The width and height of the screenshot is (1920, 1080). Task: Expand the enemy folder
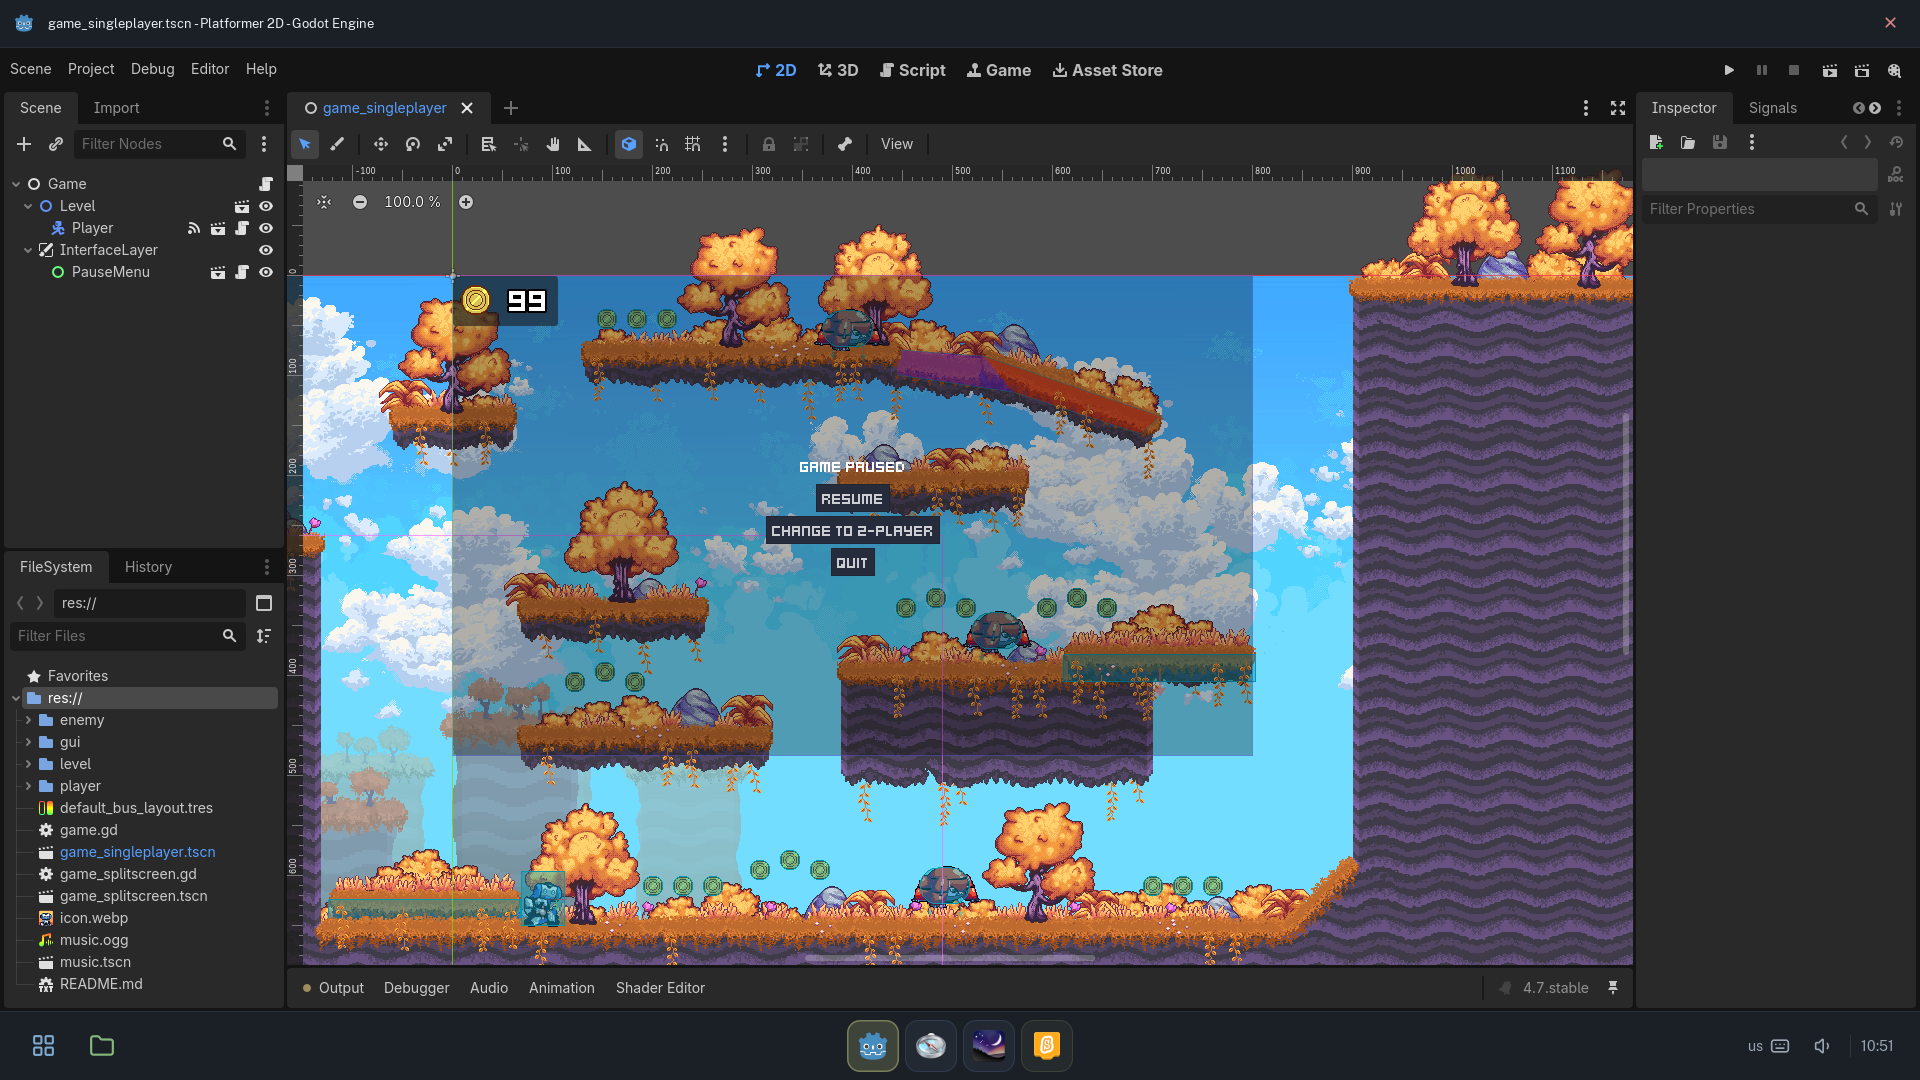click(x=28, y=720)
